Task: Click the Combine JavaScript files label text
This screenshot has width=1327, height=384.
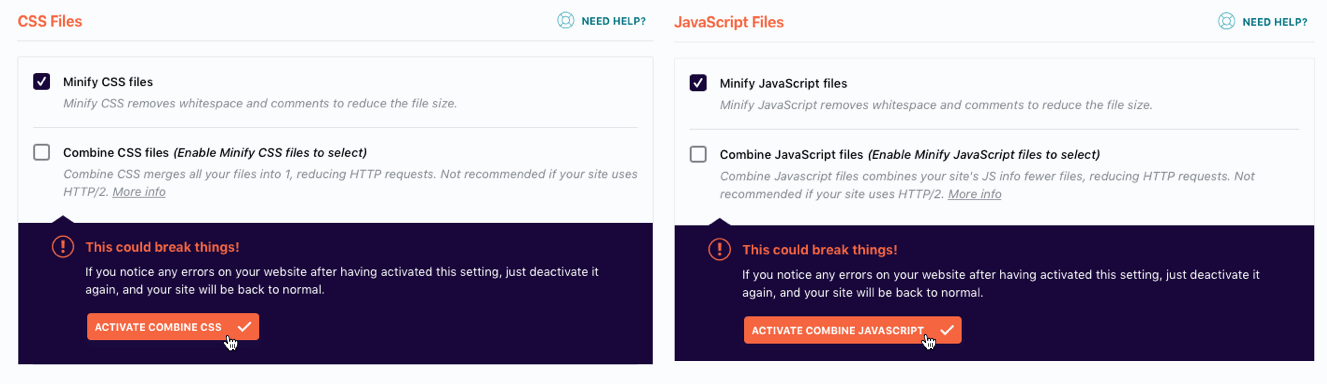Action: click(791, 155)
